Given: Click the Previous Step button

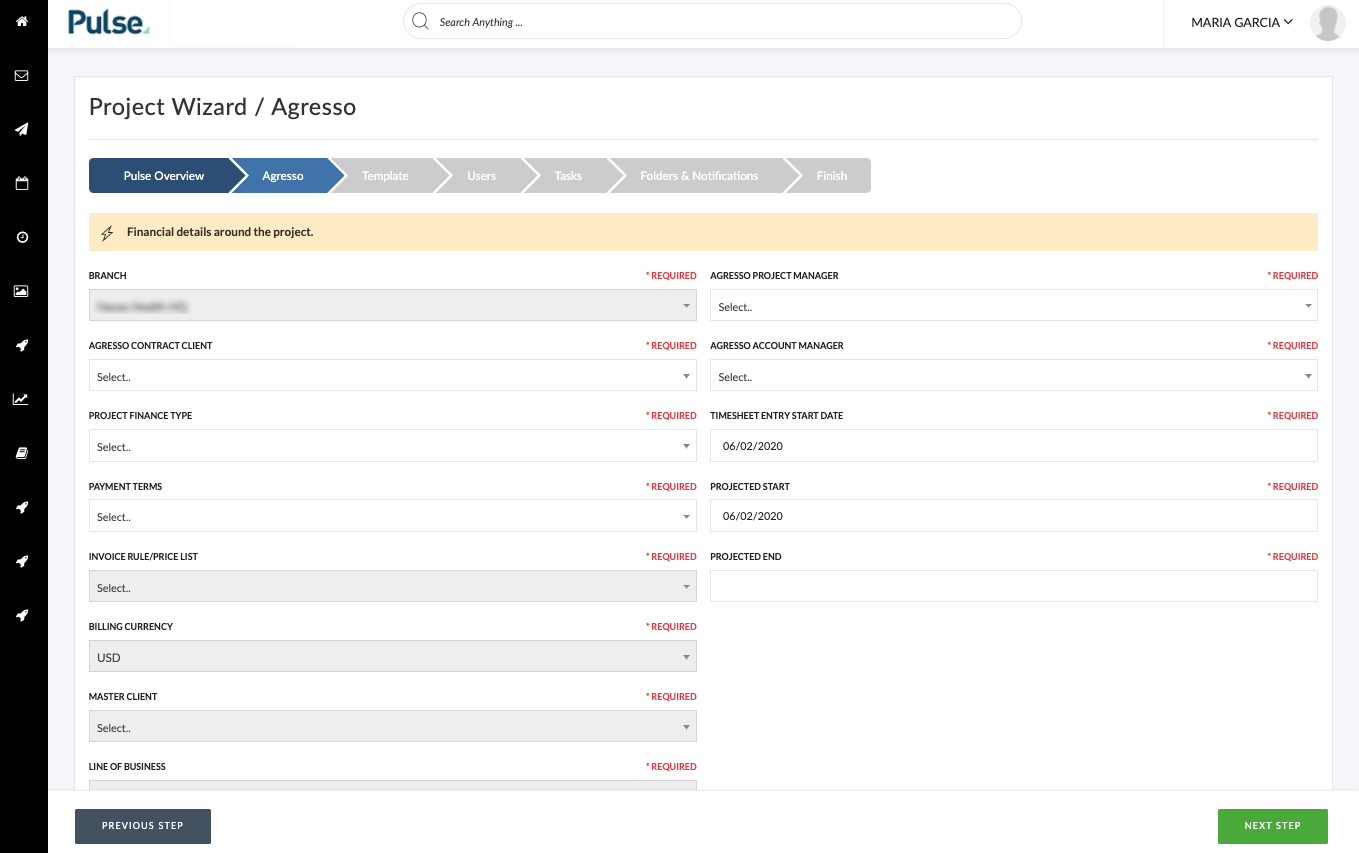Looking at the screenshot, I should pos(142,826).
